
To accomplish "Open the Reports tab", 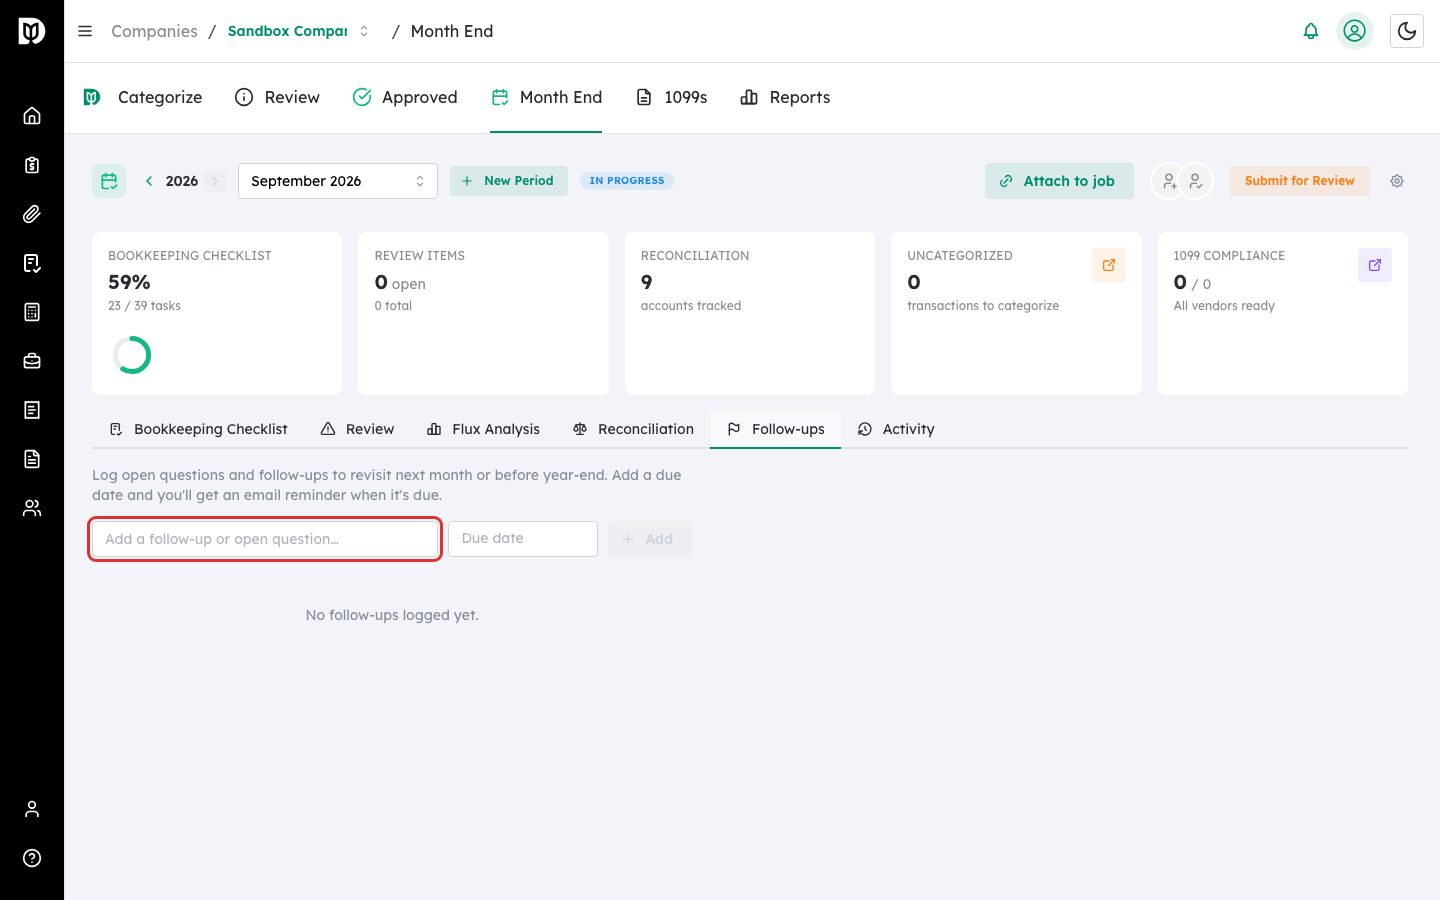I will pyautogui.click(x=785, y=97).
